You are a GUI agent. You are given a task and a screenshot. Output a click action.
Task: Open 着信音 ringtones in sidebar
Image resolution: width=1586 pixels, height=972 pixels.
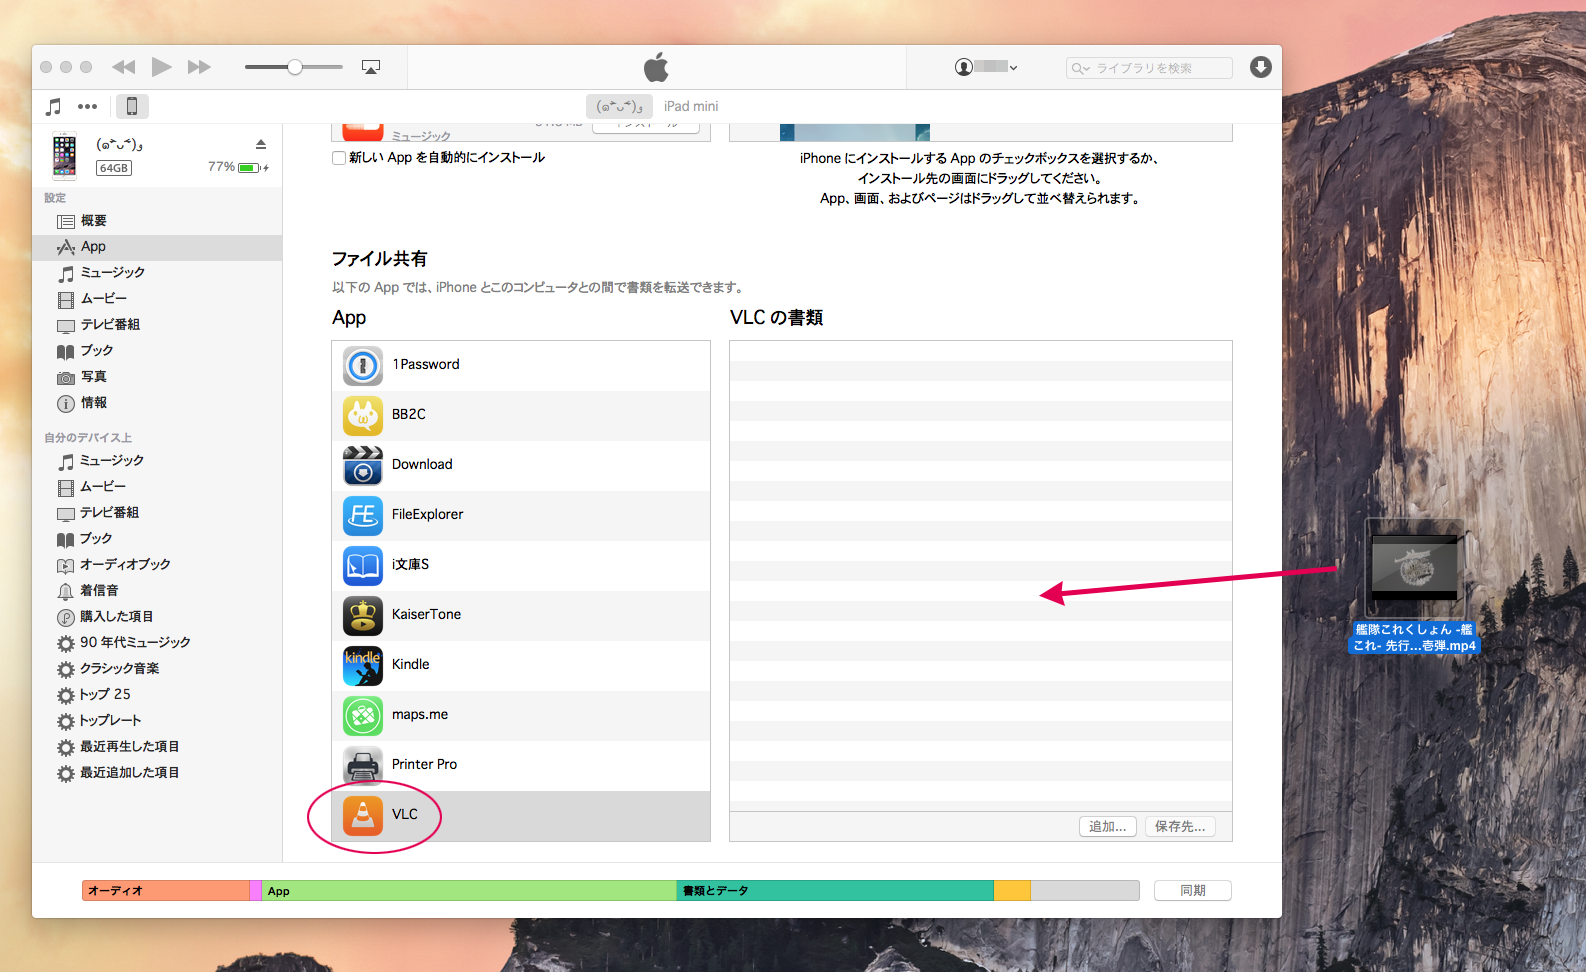(157, 591)
